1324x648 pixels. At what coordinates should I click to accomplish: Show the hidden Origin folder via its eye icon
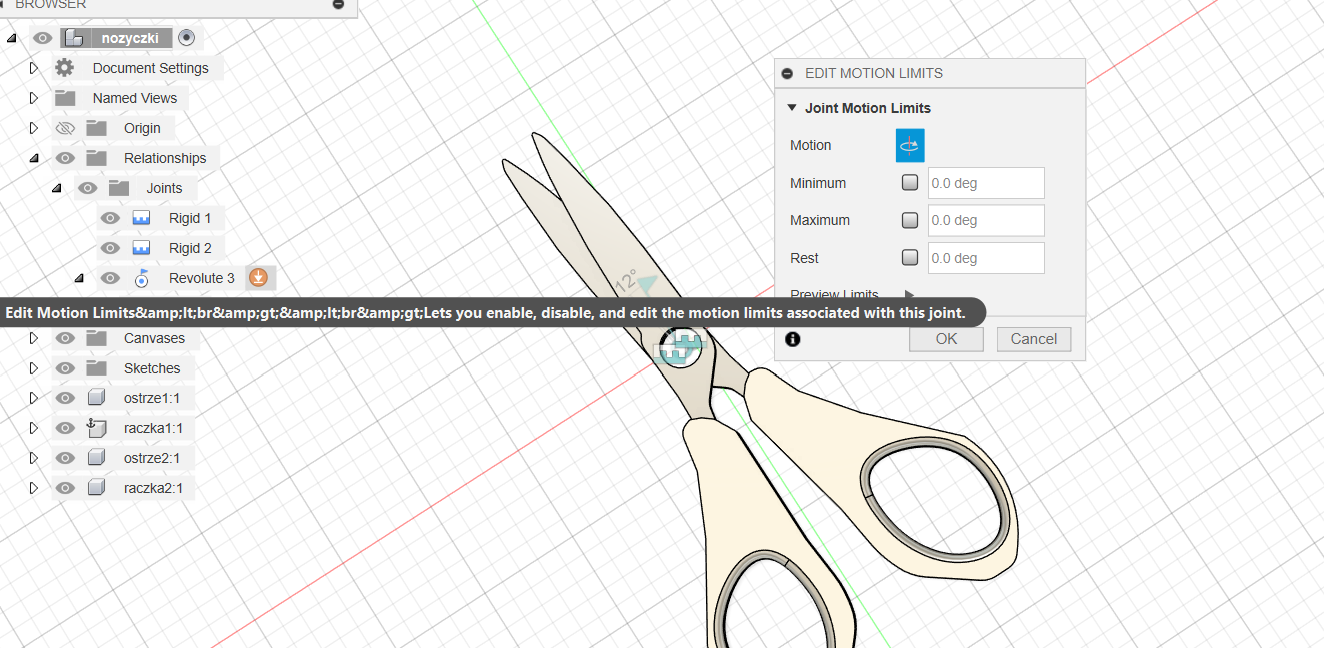click(65, 128)
